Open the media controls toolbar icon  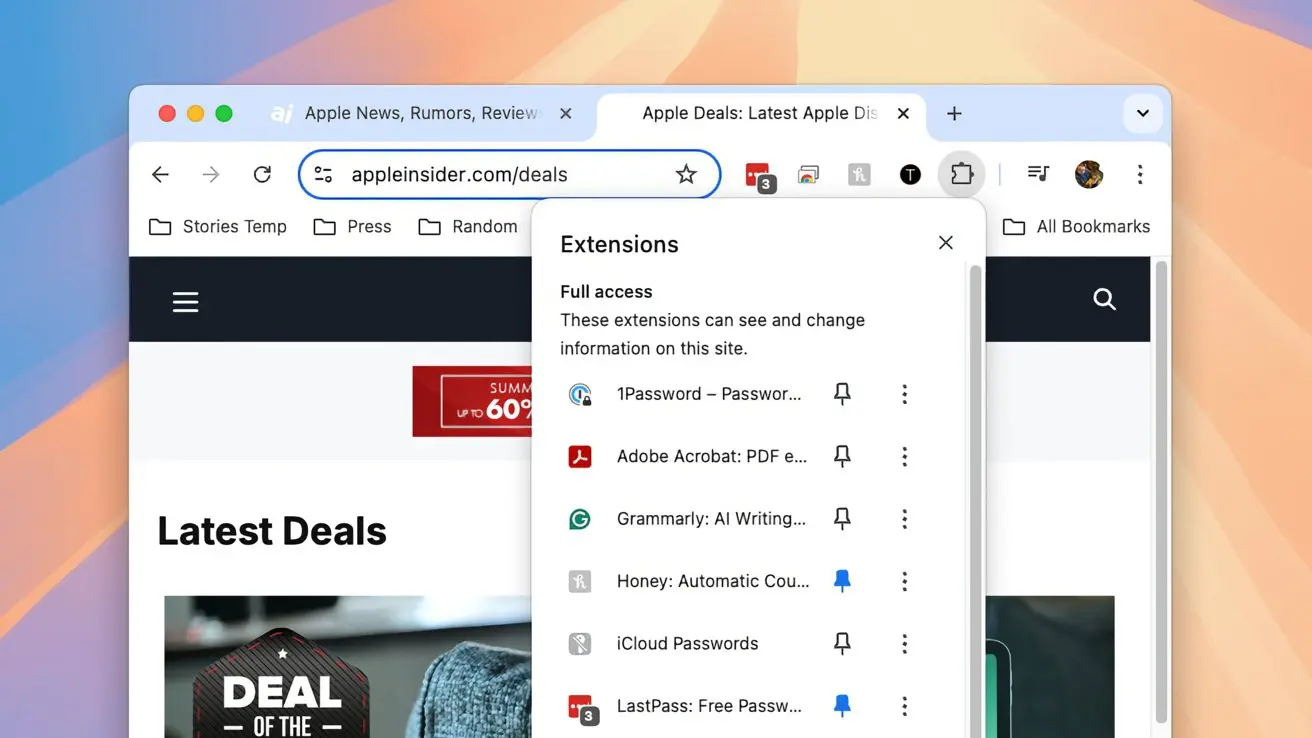[1038, 175]
